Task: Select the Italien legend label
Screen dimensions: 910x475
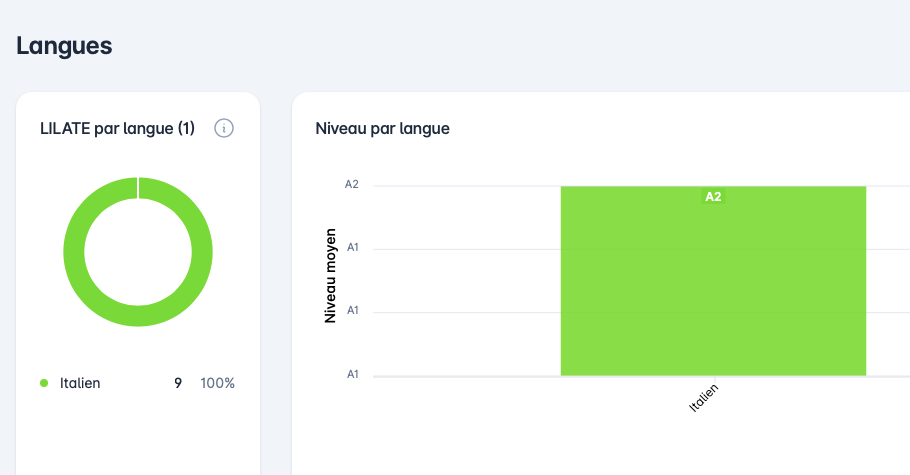Action: (x=80, y=383)
